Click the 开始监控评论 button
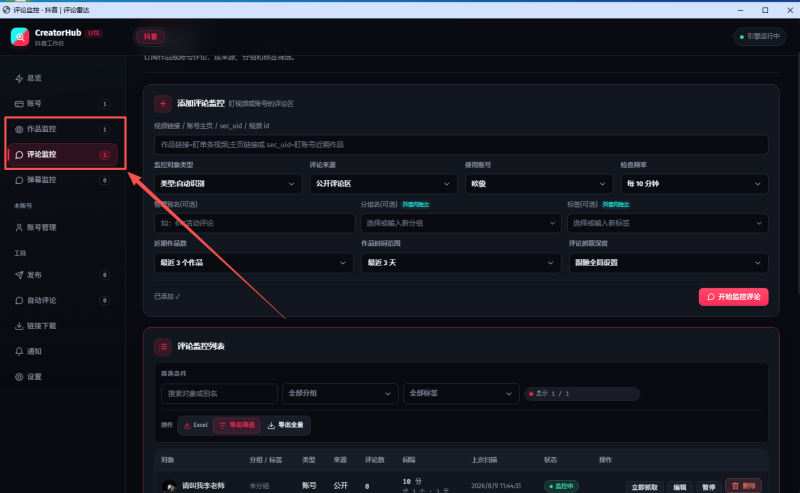Screen dimensions: 800x493 [734, 297]
